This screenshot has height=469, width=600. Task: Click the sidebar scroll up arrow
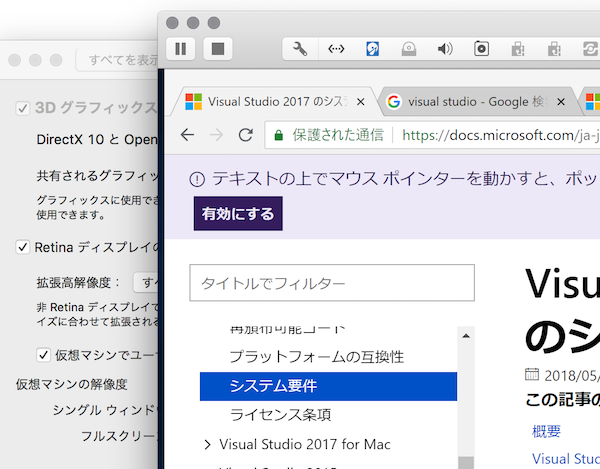click(x=466, y=336)
